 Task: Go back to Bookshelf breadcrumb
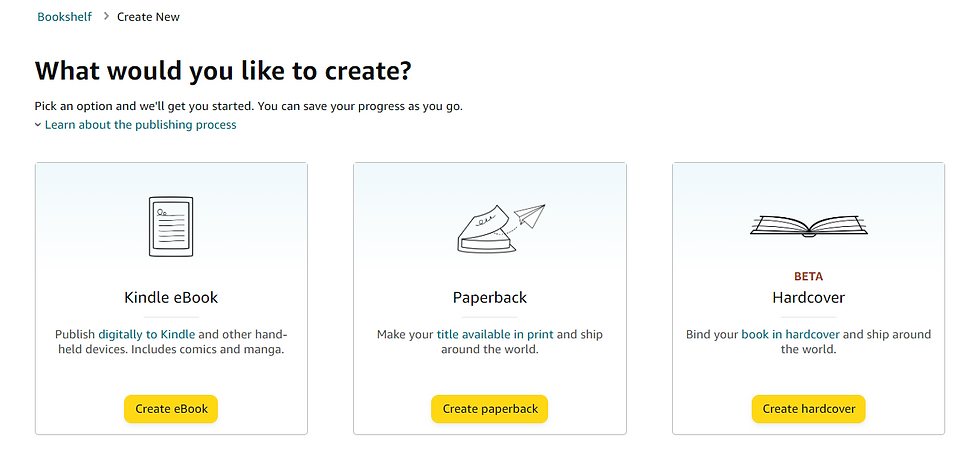point(65,17)
